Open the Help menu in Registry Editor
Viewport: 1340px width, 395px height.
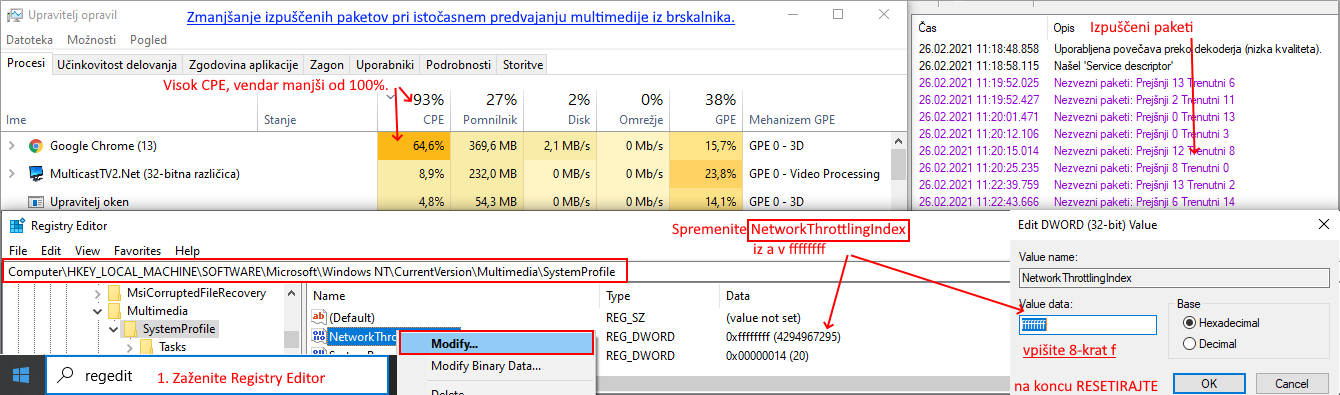tap(187, 250)
